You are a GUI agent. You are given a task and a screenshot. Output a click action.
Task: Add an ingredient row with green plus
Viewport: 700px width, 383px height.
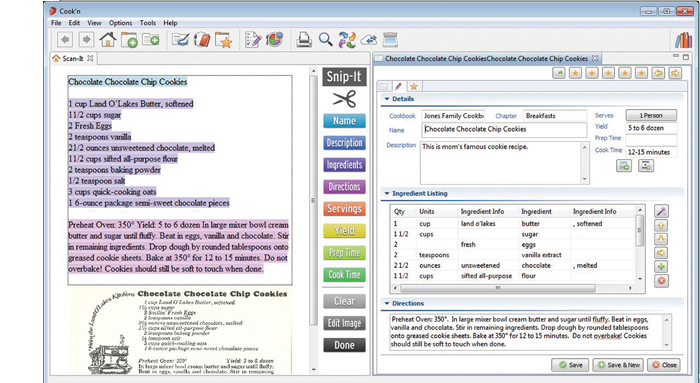tap(661, 267)
